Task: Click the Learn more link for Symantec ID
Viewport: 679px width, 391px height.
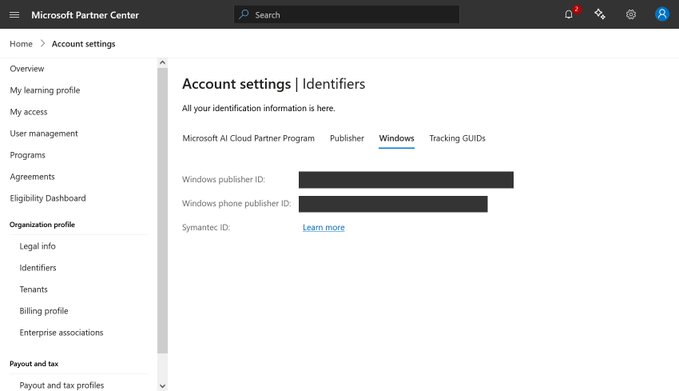Action: (323, 227)
